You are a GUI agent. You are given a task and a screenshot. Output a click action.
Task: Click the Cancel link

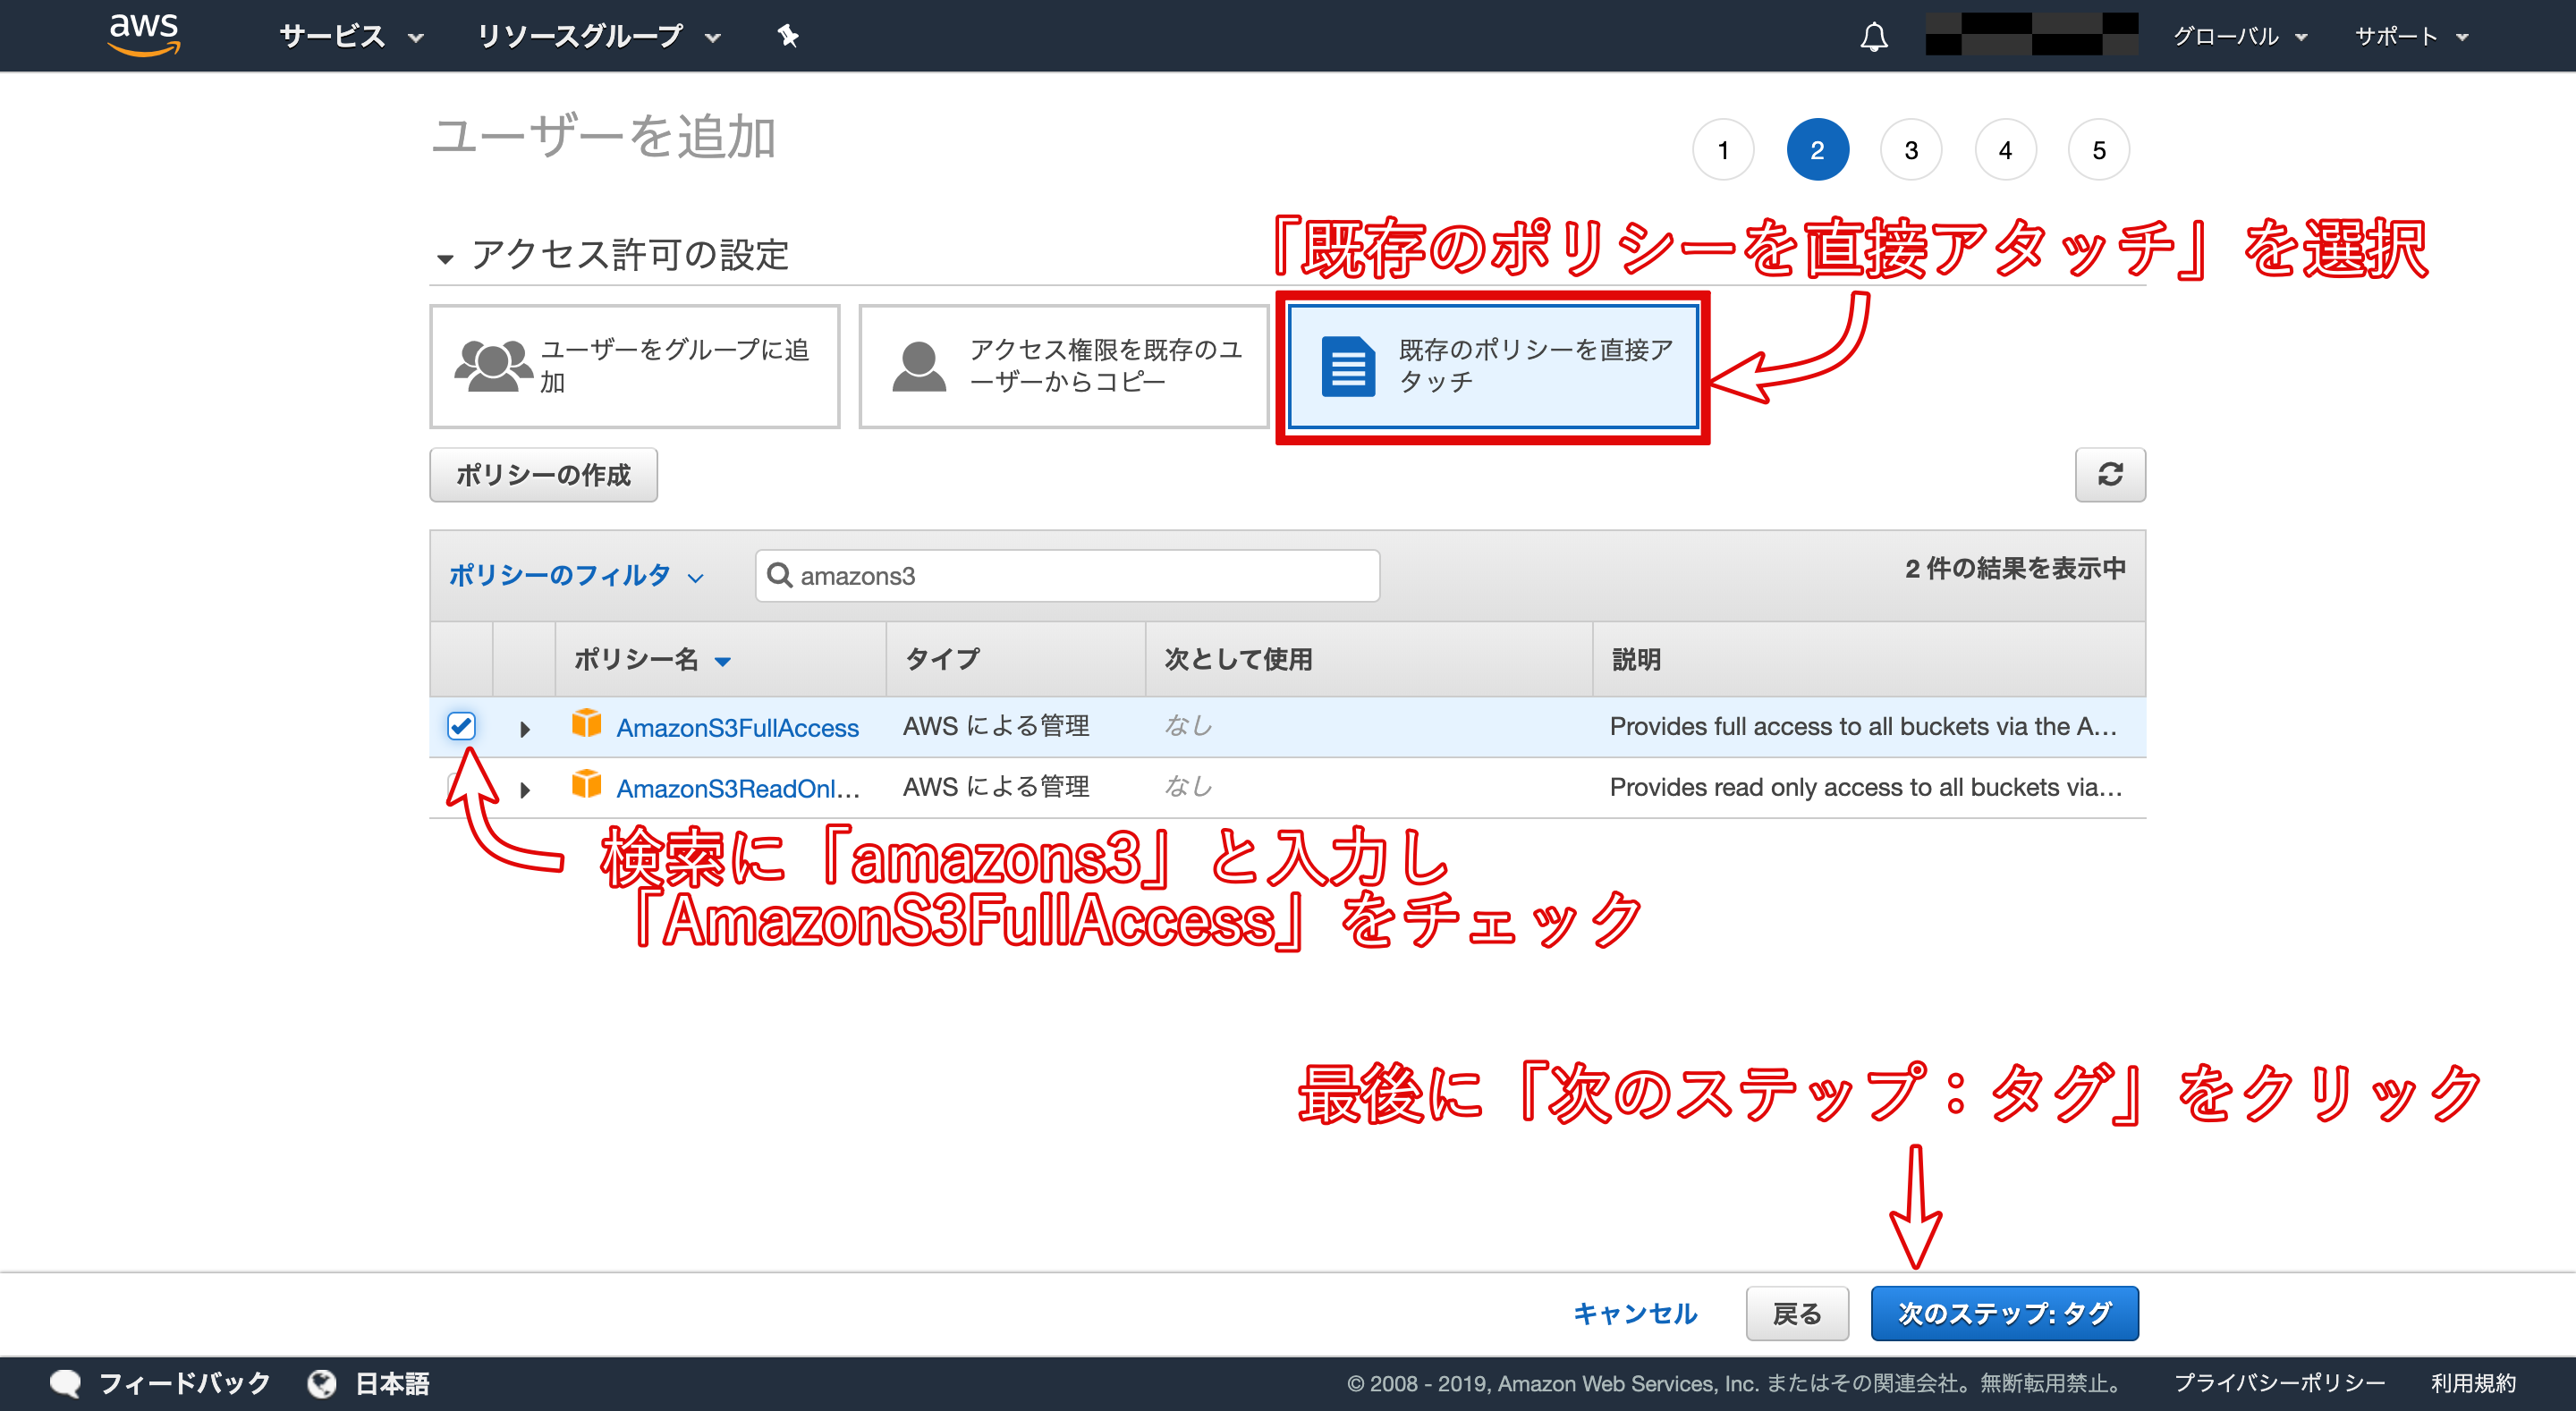pyautogui.click(x=1634, y=1313)
